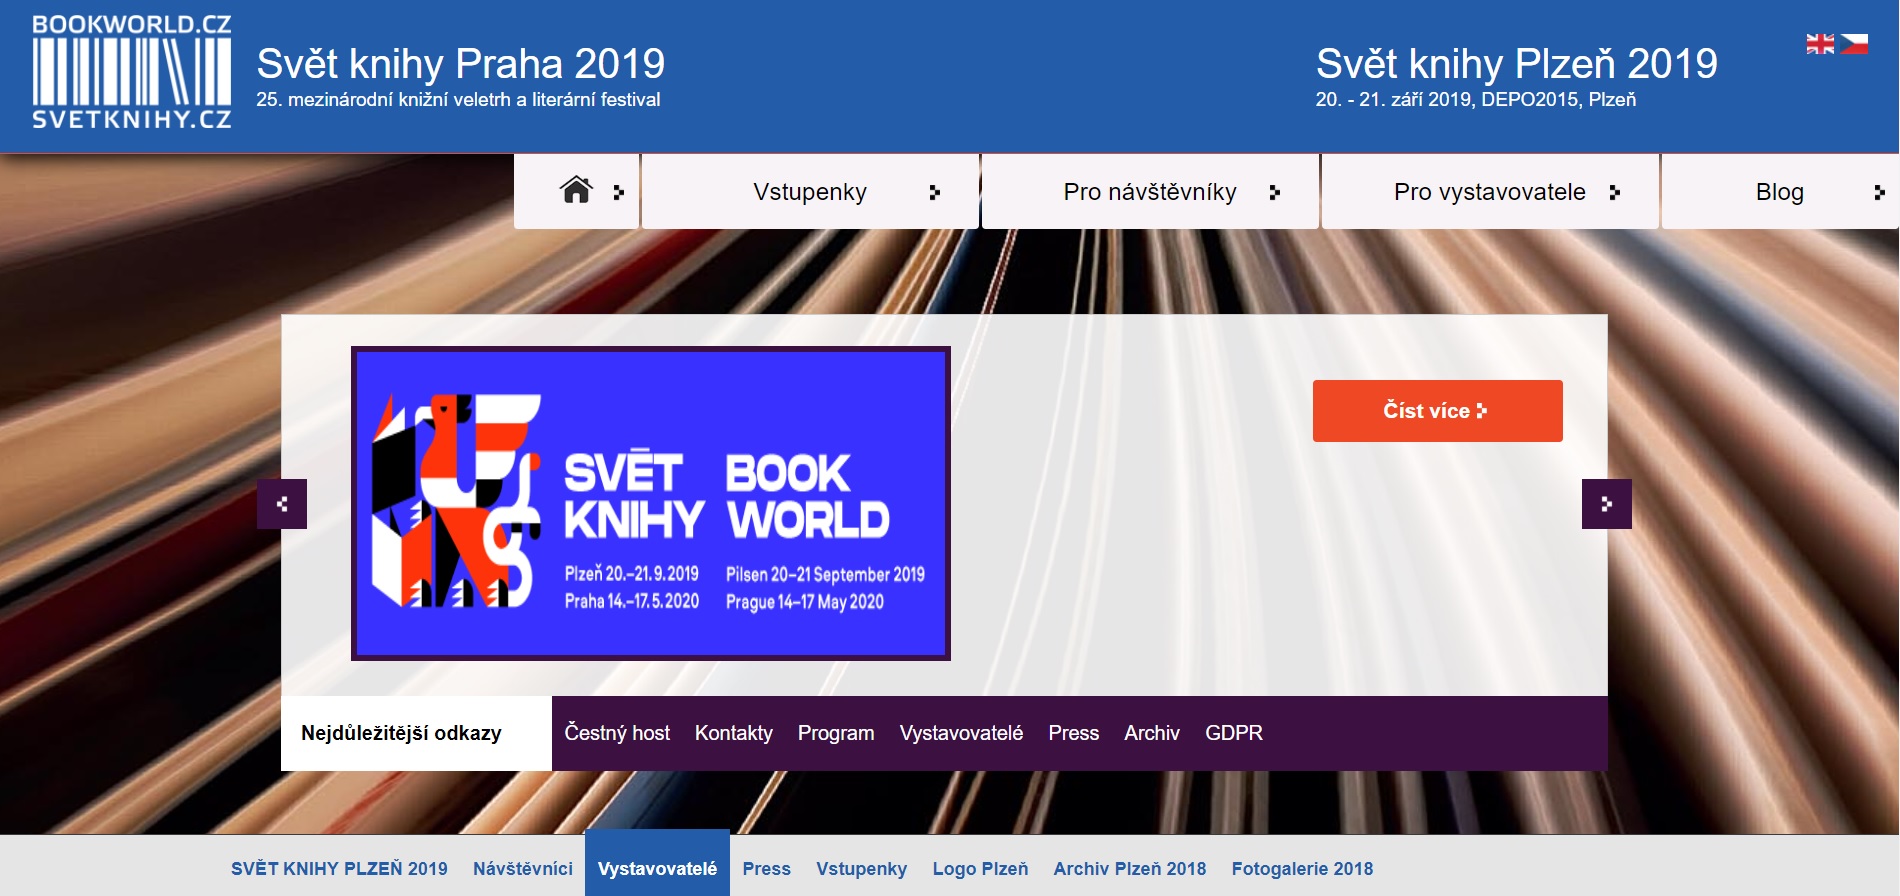
Task: Open the Vstupenky menu
Action: pos(810,192)
